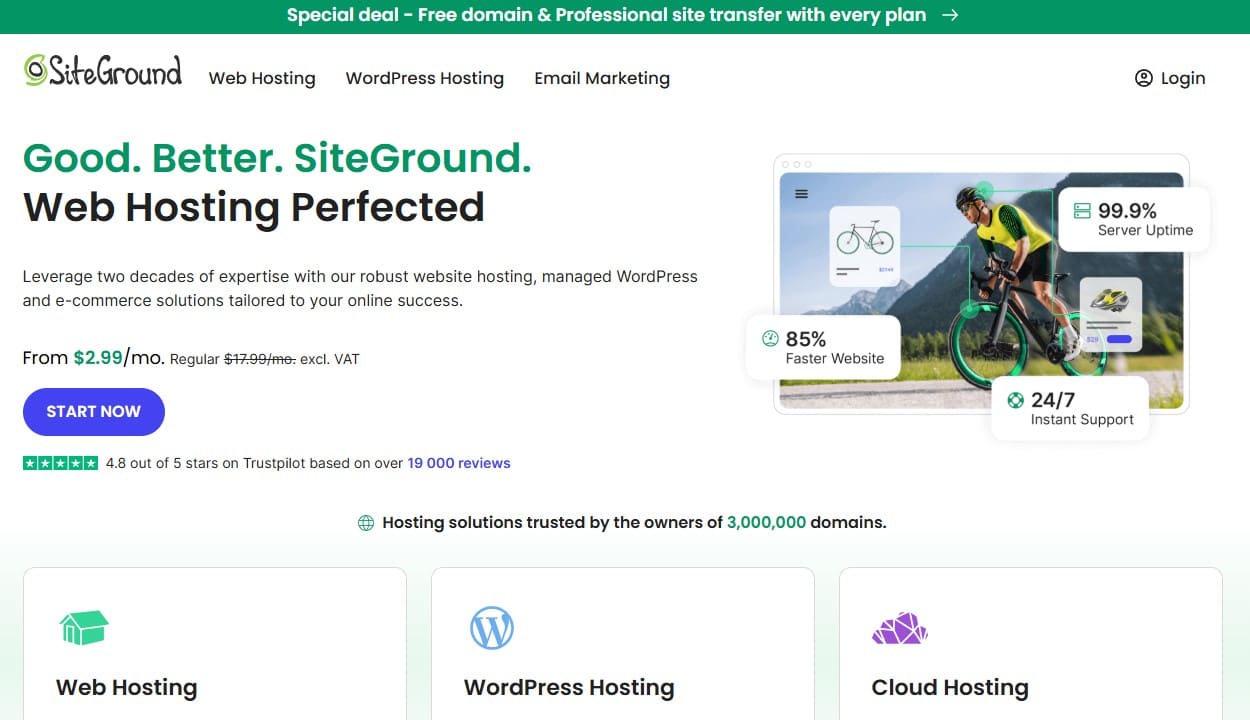Screen dimensions: 1250x720
Task: Click the START NOW button
Action: (x=93, y=411)
